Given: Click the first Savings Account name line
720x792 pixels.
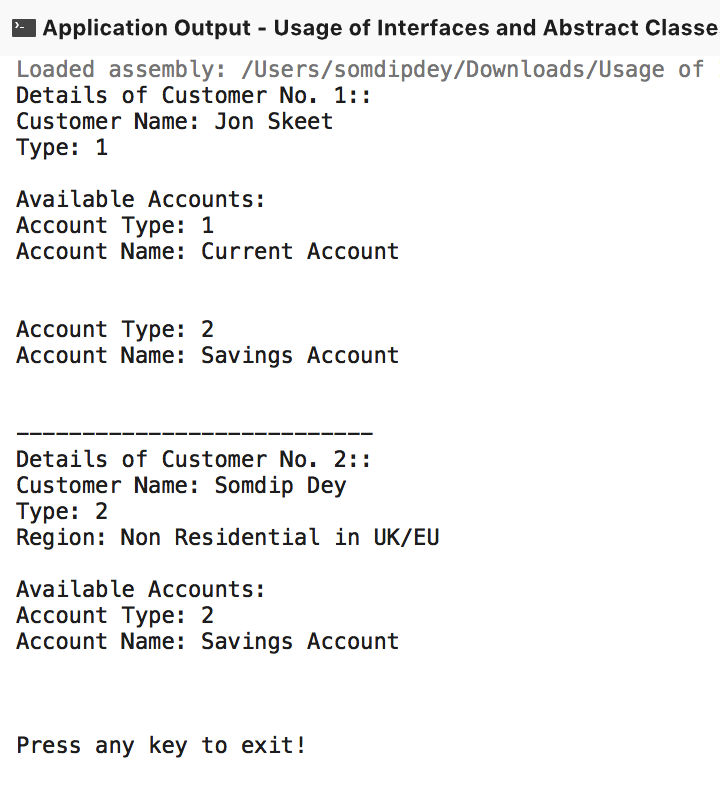Looking at the screenshot, I should tap(207, 356).
